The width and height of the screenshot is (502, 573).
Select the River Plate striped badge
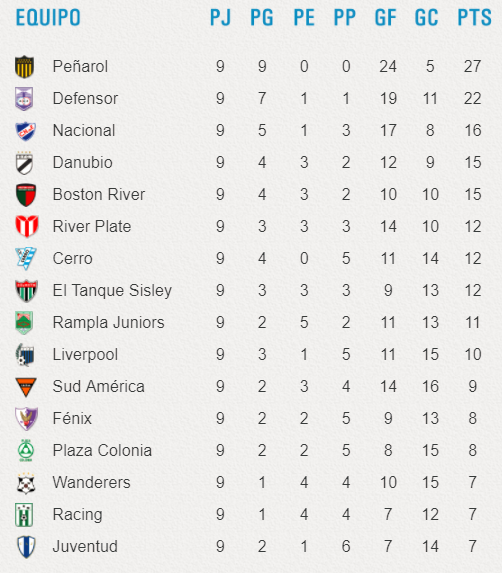coord(27,227)
